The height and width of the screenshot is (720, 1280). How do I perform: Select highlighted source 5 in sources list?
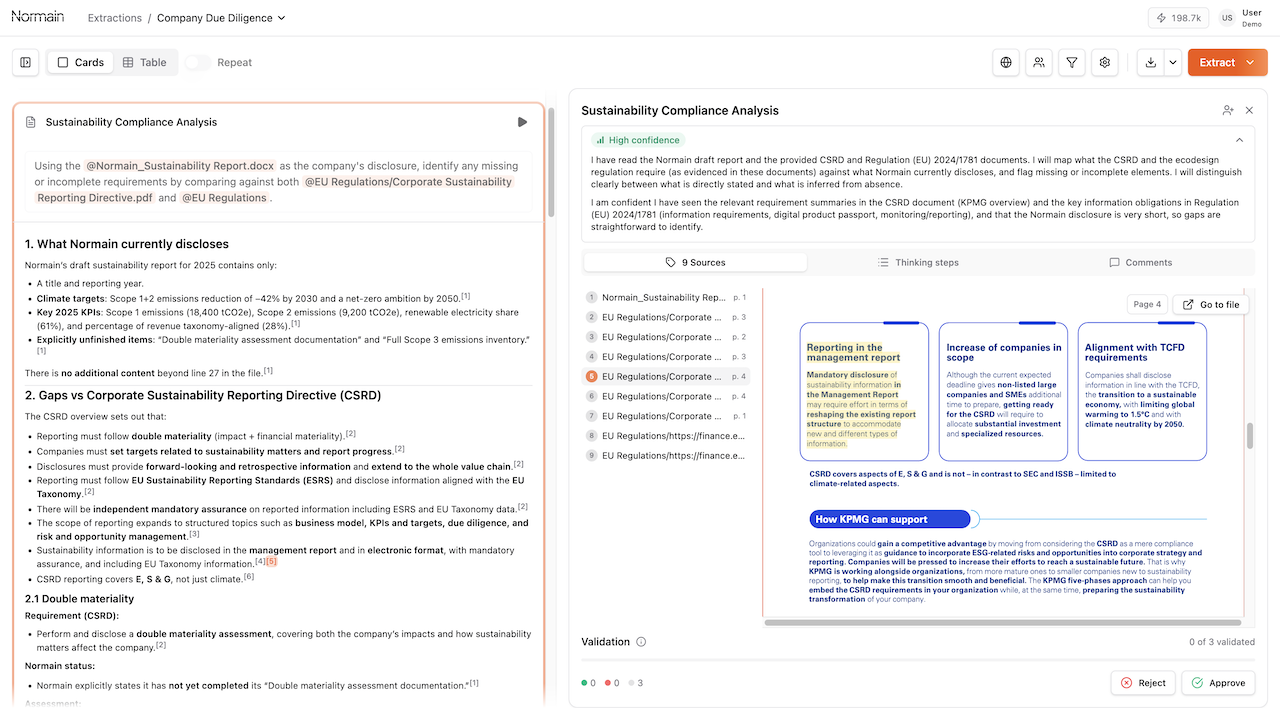[667, 376]
